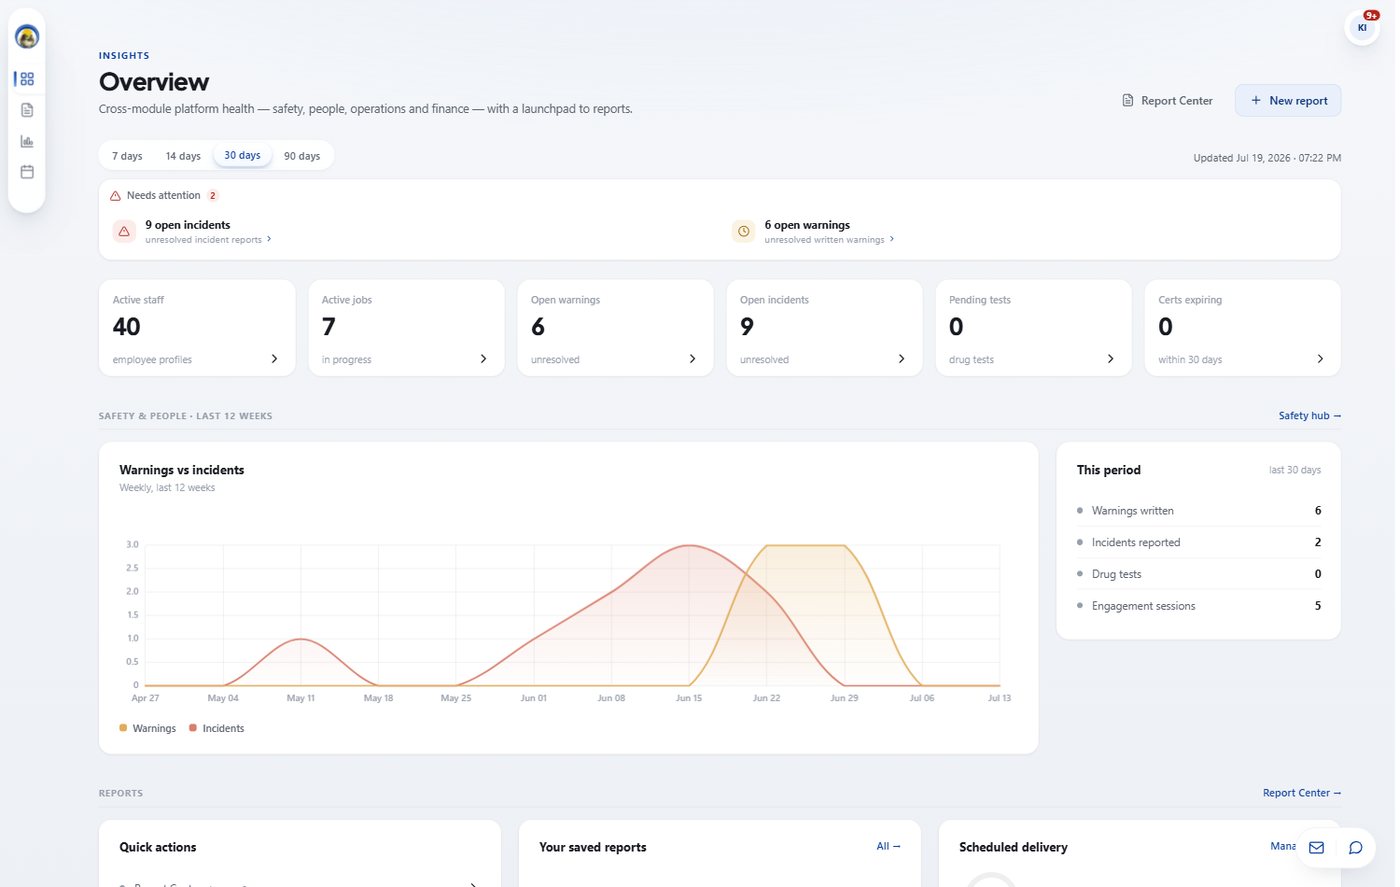Expand the first Quick actions row arrow
The image size is (1400, 887).
(473, 884)
